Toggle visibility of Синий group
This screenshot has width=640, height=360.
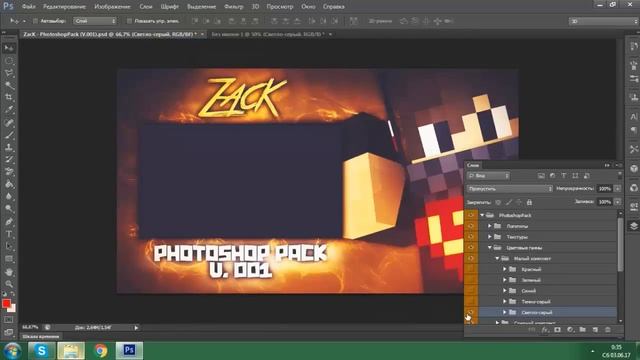[x=471, y=291]
